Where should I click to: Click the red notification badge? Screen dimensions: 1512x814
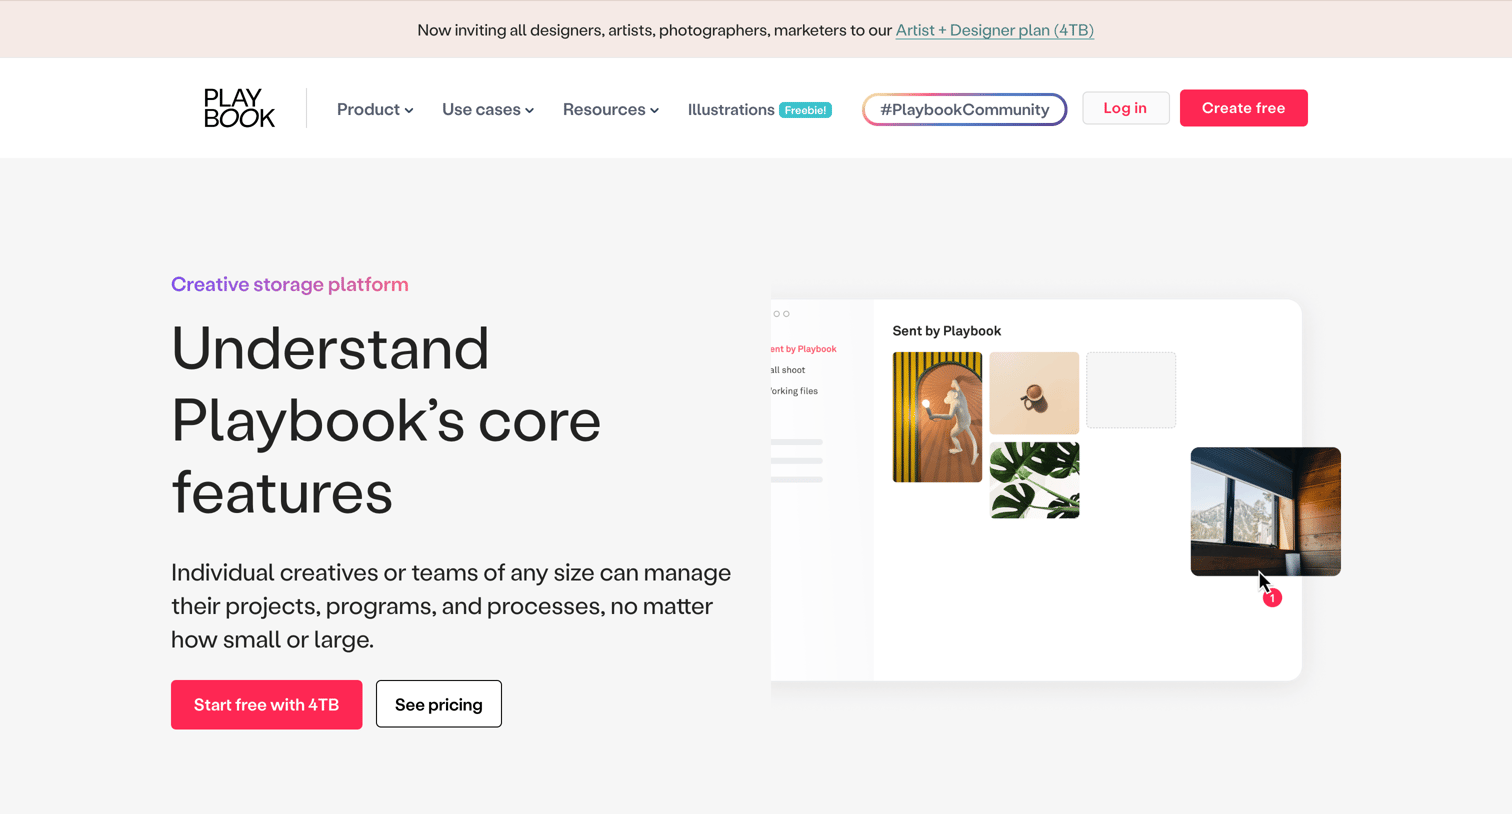click(x=1272, y=598)
